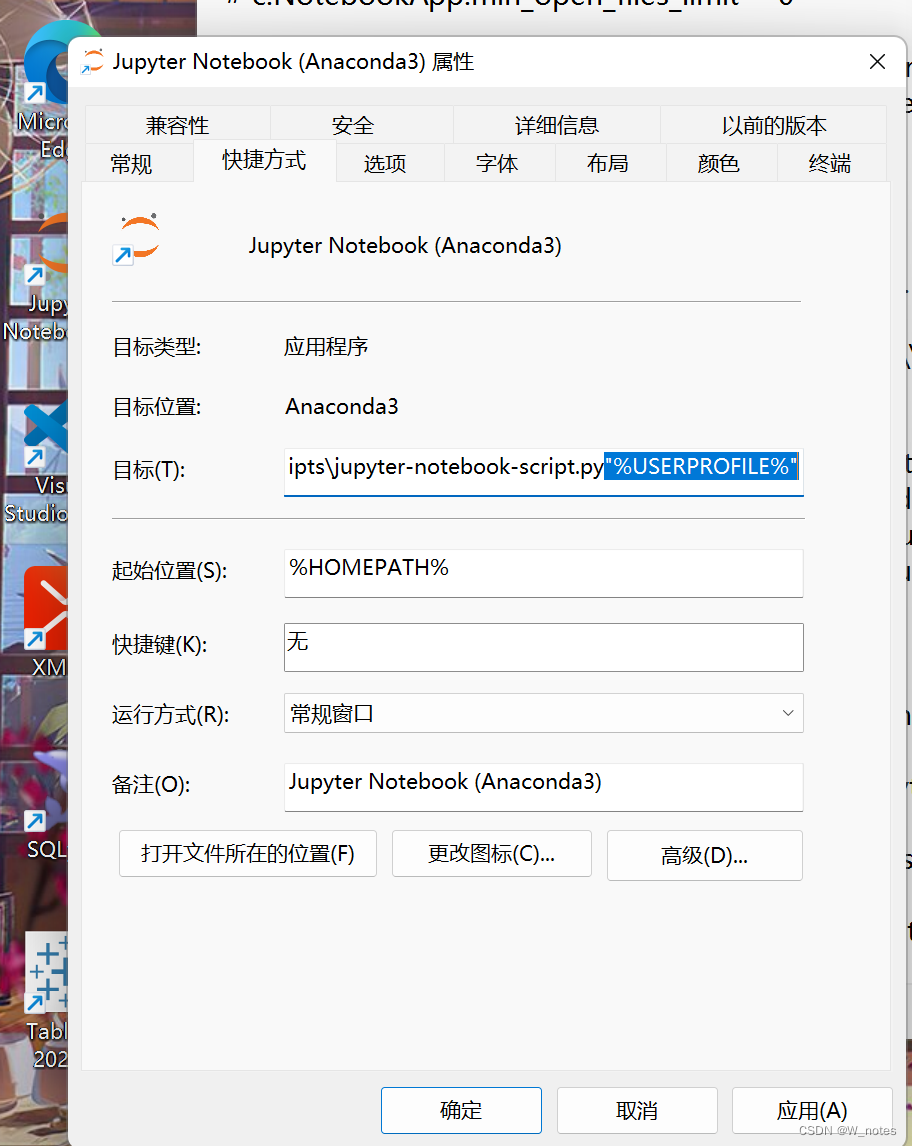This screenshot has width=912, height=1146.
Task: Switch to the 颜色 tab
Action: coord(718,163)
